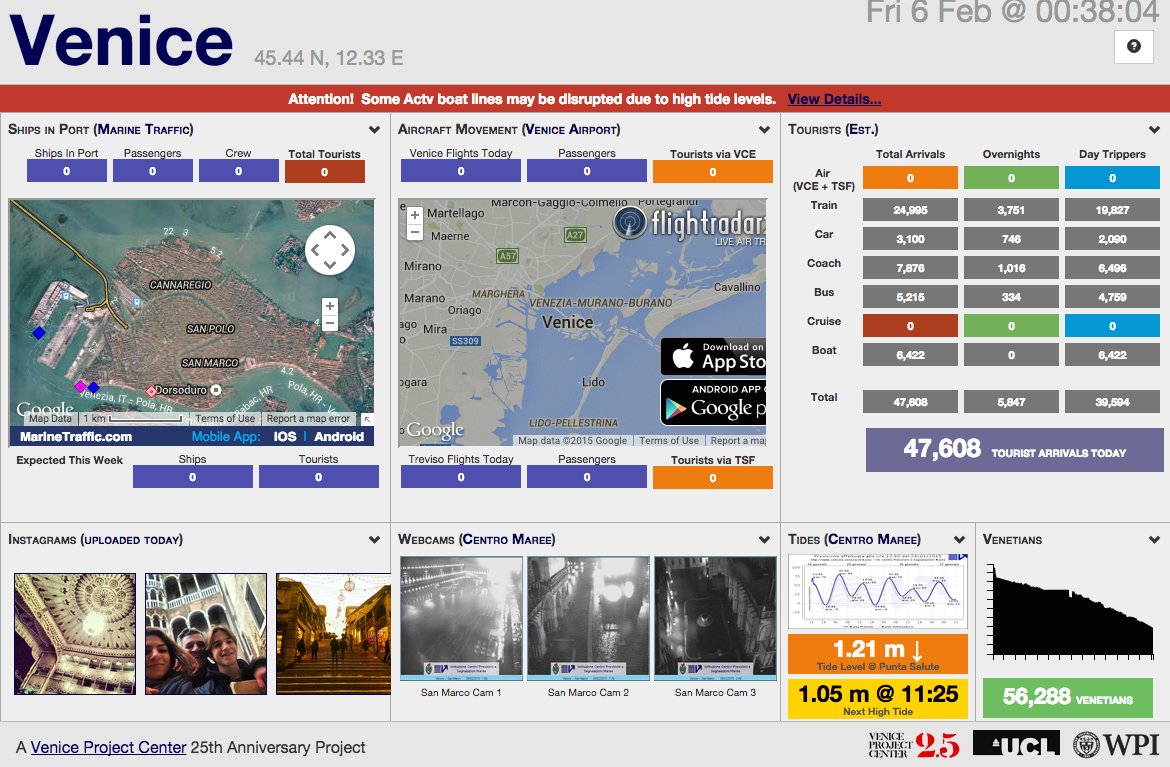Collapse the Aircraft Movement panel
The width and height of the screenshot is (1170, 767).
[x=764, y=130]
